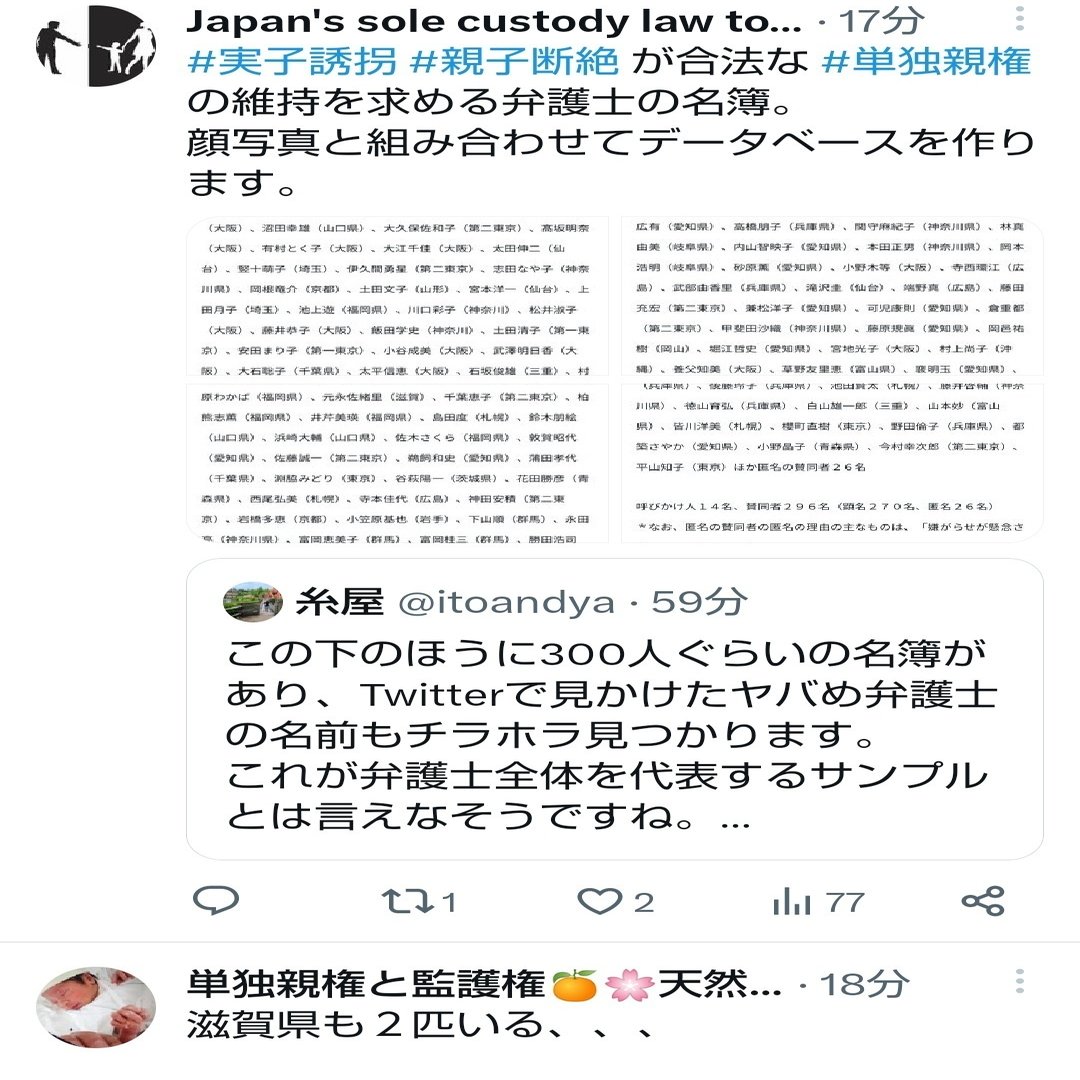The height and width of the screenshot is (1080, 1080).
Task: Open reply on the first tweet
Action: [216, 900]
